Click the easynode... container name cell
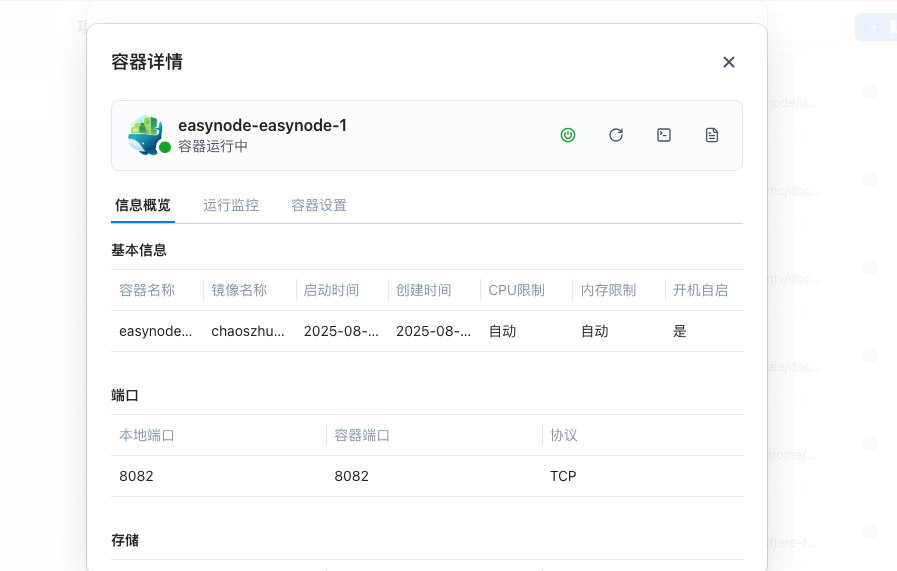This screenshot has height=571, width=897. tap(155, 331)
